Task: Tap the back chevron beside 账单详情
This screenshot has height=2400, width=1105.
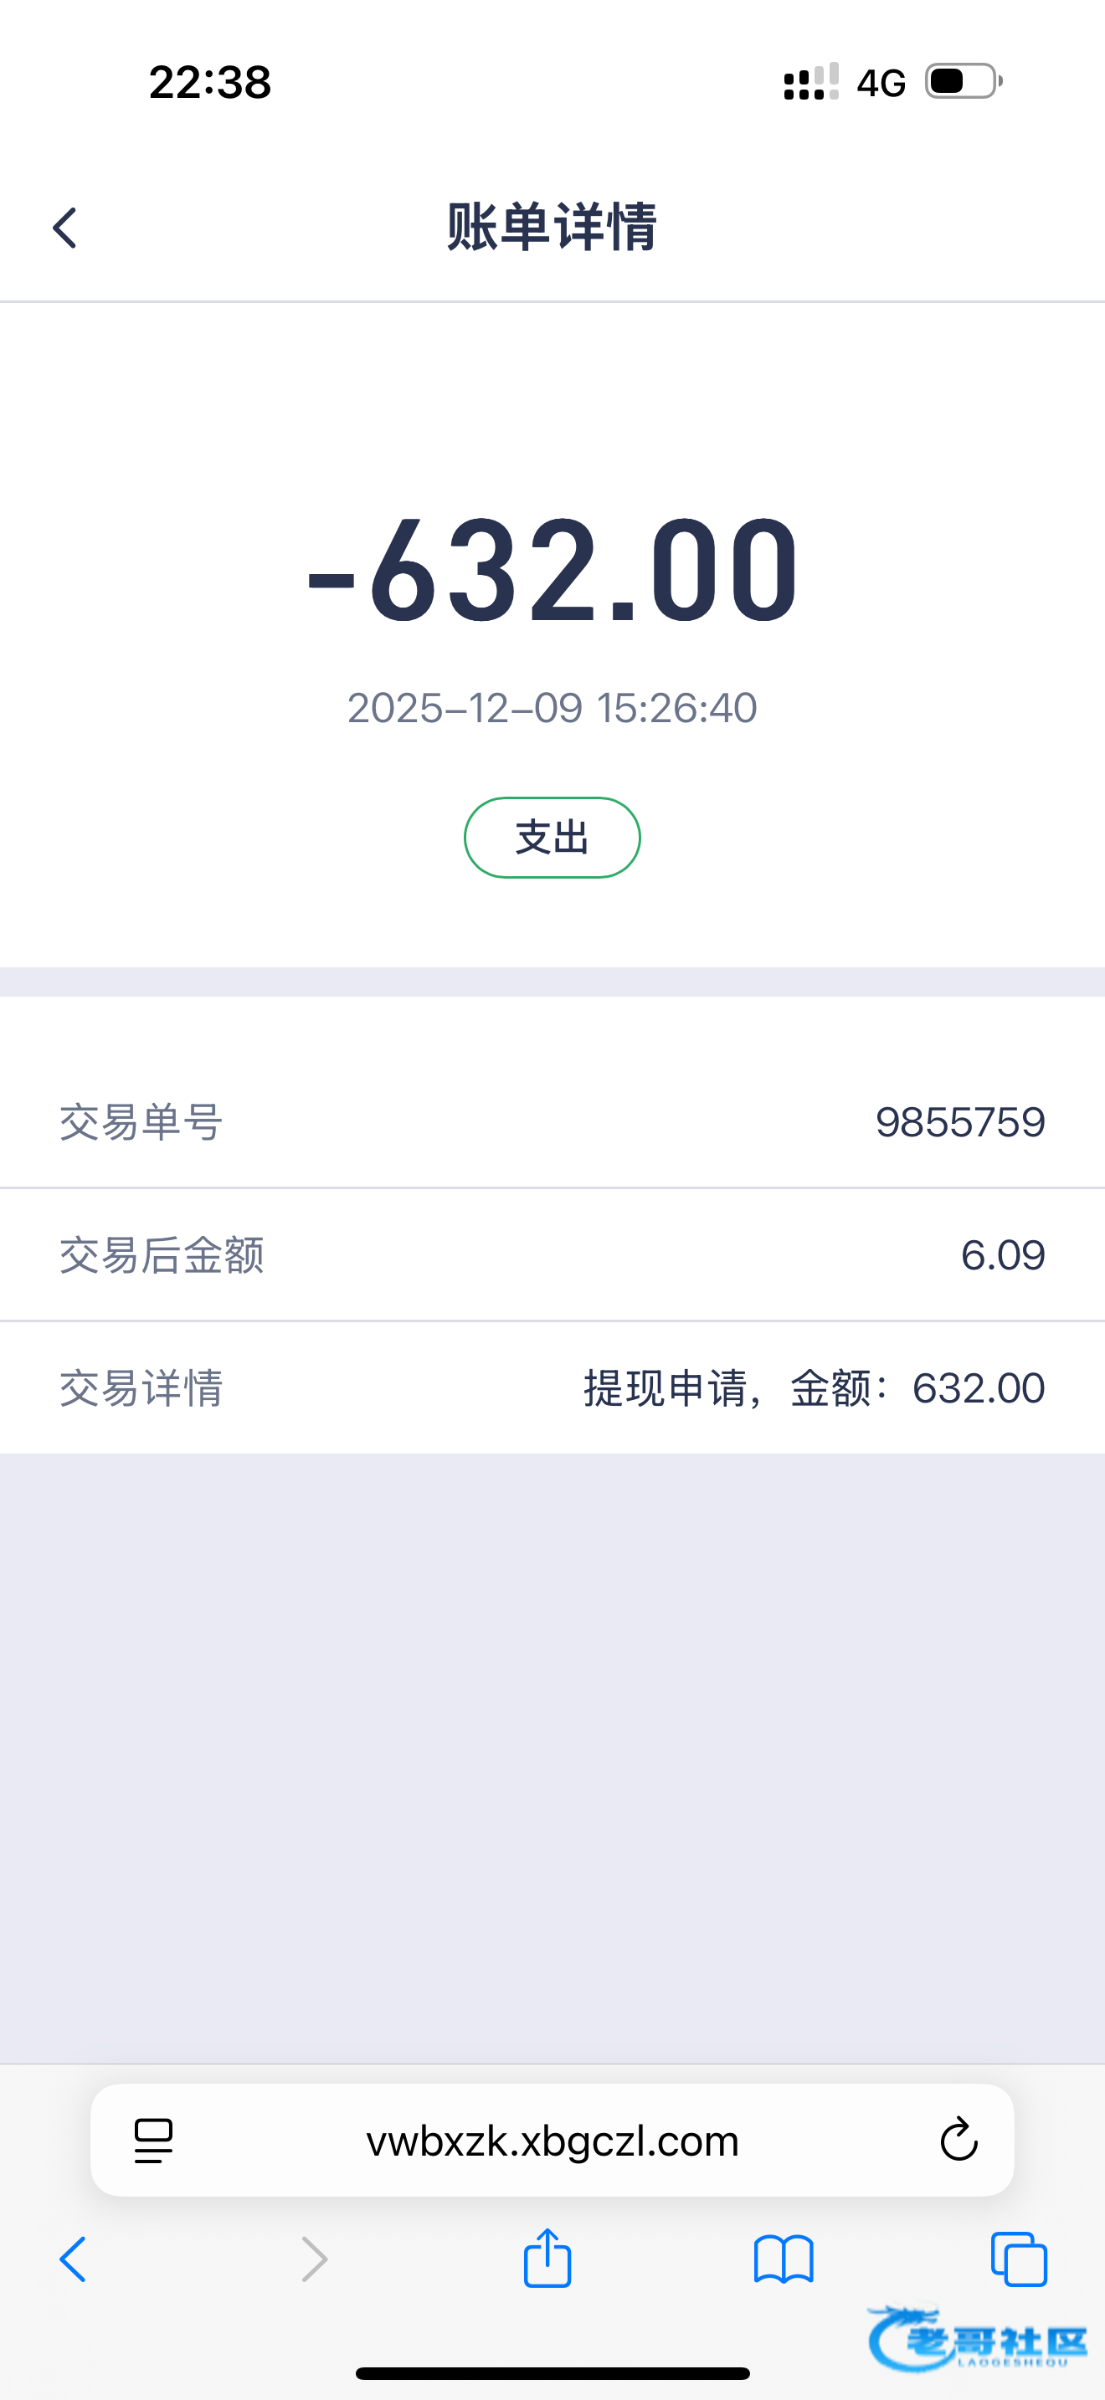Action: pos(65,228)
